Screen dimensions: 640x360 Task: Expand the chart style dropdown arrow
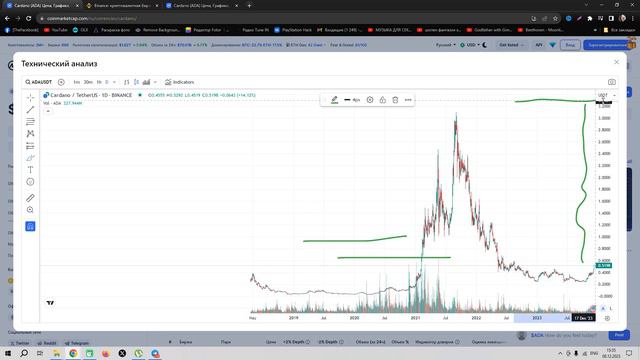pos(155,82)
